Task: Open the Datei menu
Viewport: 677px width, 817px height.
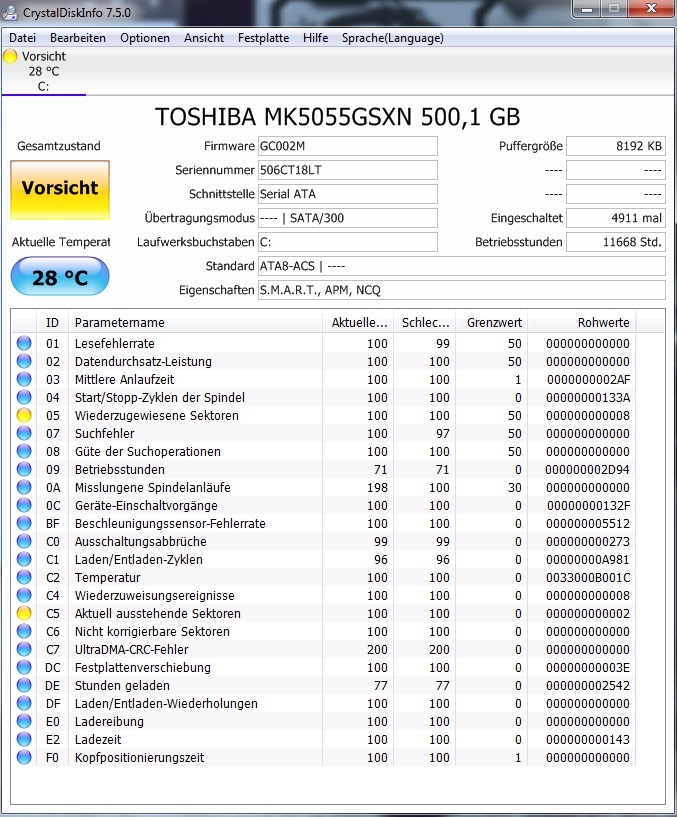Action: [22, 38]
